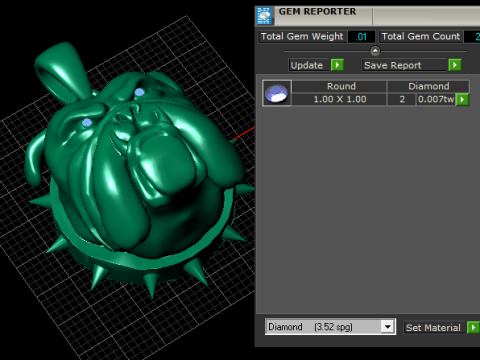
Task: Click the 1.00 X 1.00 size cell
Action: pyautogui.click(x=340, y=99)
